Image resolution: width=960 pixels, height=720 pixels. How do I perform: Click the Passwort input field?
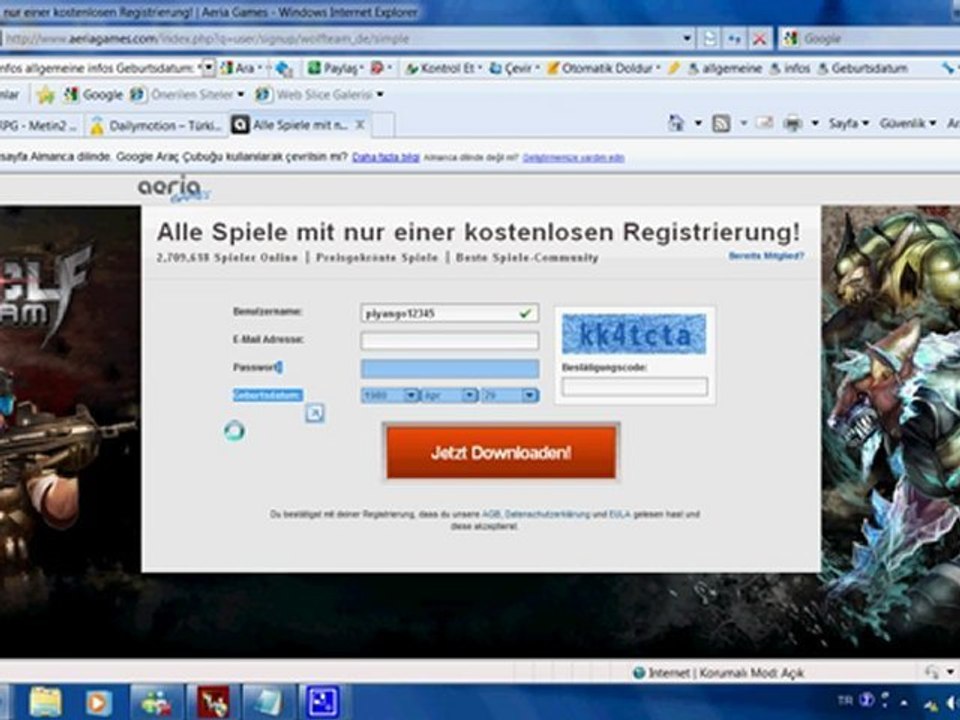pyautogui.click(x=449, y=369)
